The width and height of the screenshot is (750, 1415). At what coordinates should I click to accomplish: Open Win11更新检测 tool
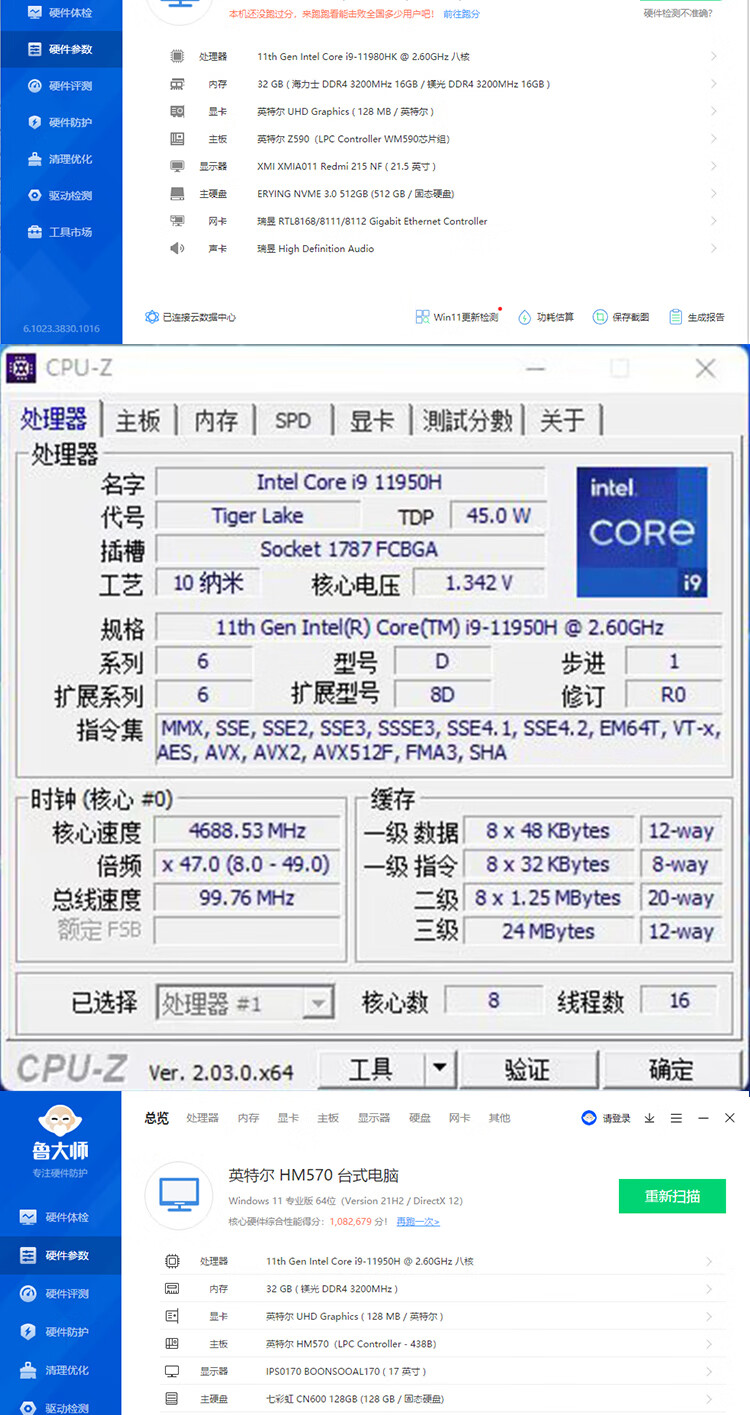[457, 317]
